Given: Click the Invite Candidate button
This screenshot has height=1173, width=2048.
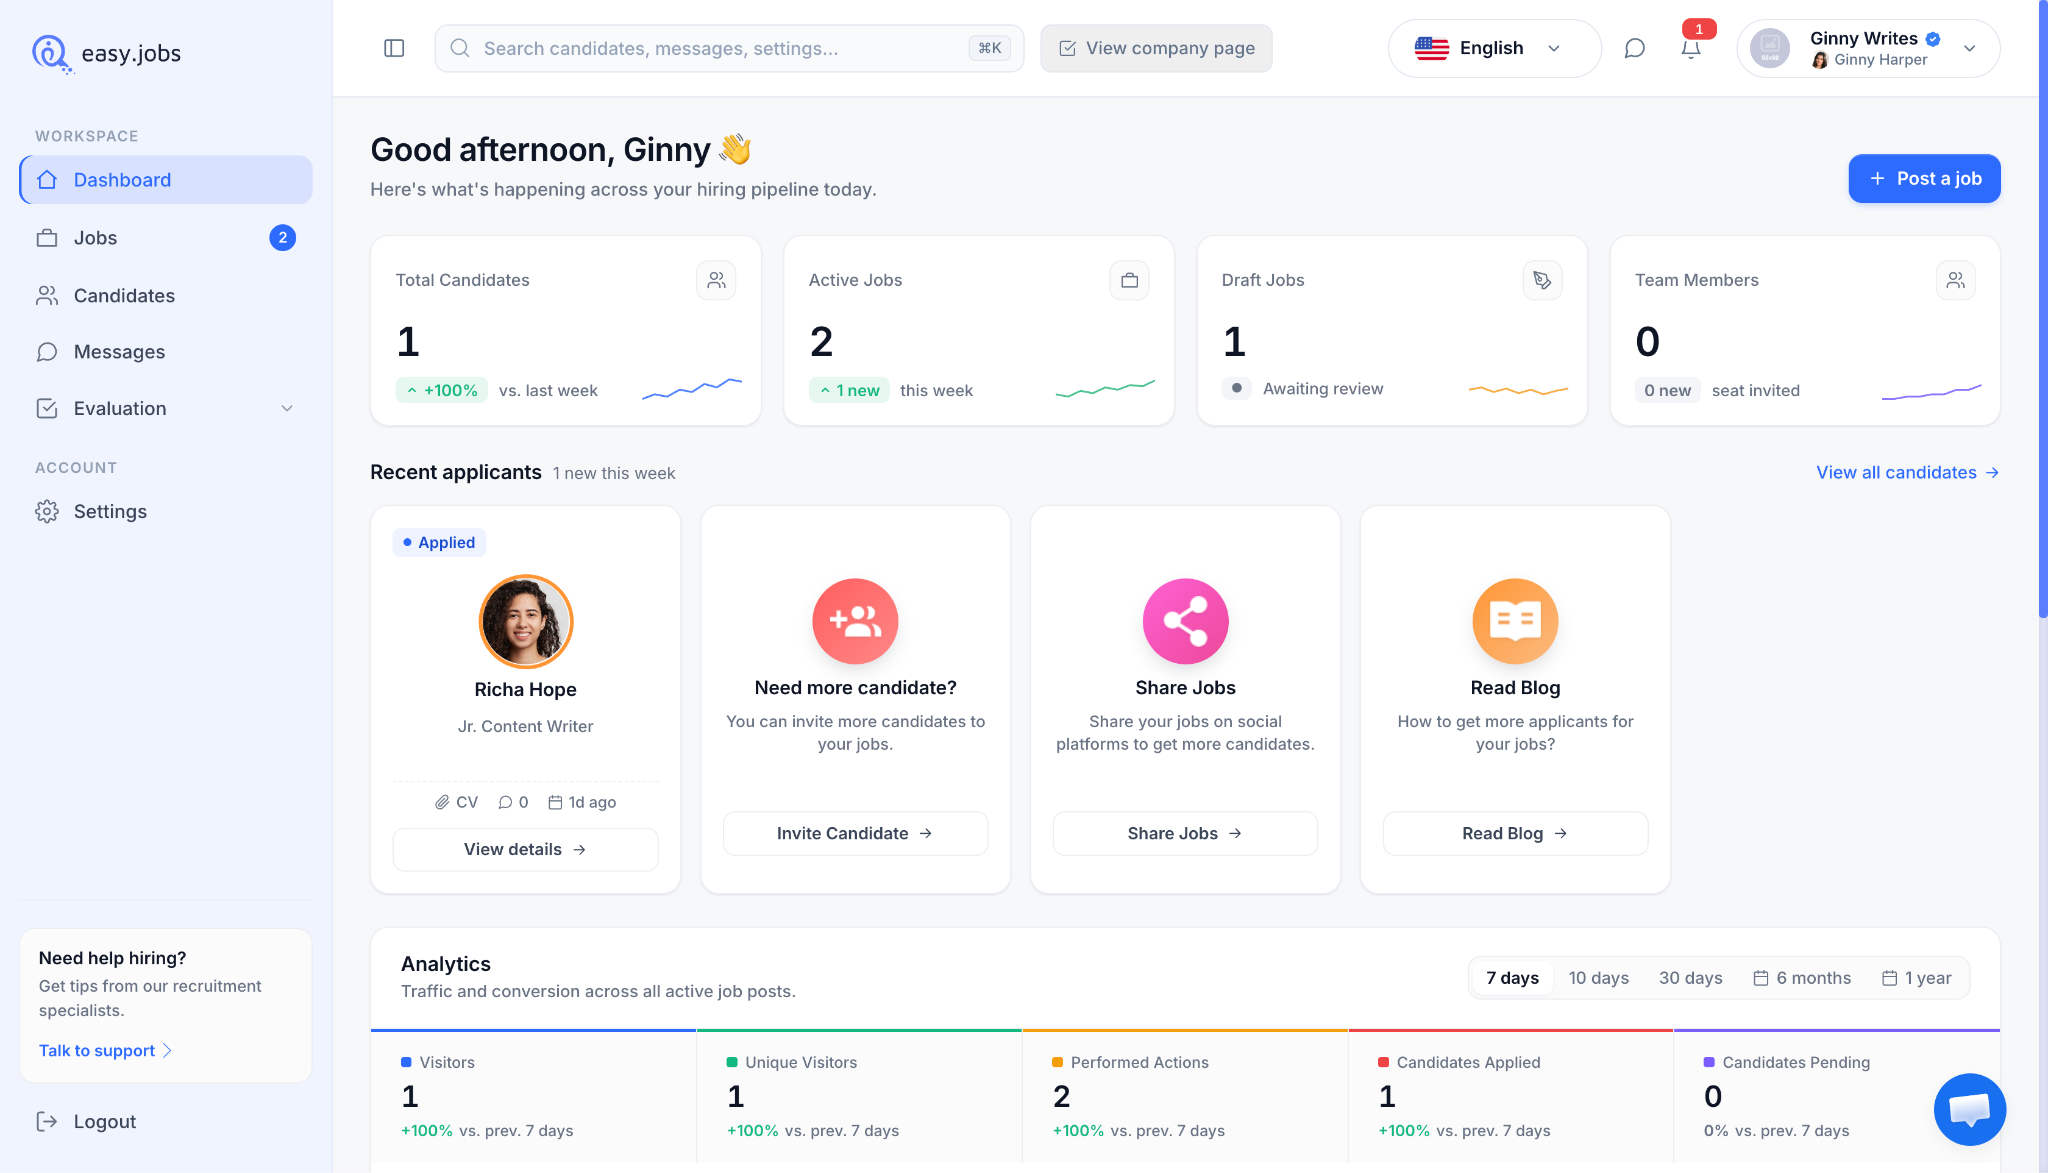Looking at the screenshot, I should (x=855, y=833).
